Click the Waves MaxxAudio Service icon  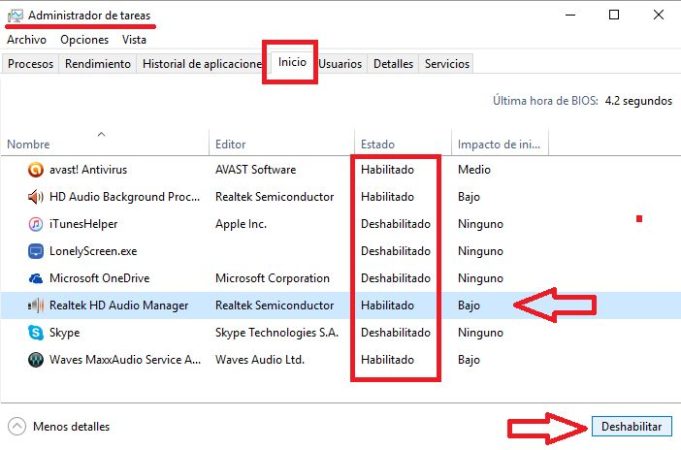(x=36, y=359)
